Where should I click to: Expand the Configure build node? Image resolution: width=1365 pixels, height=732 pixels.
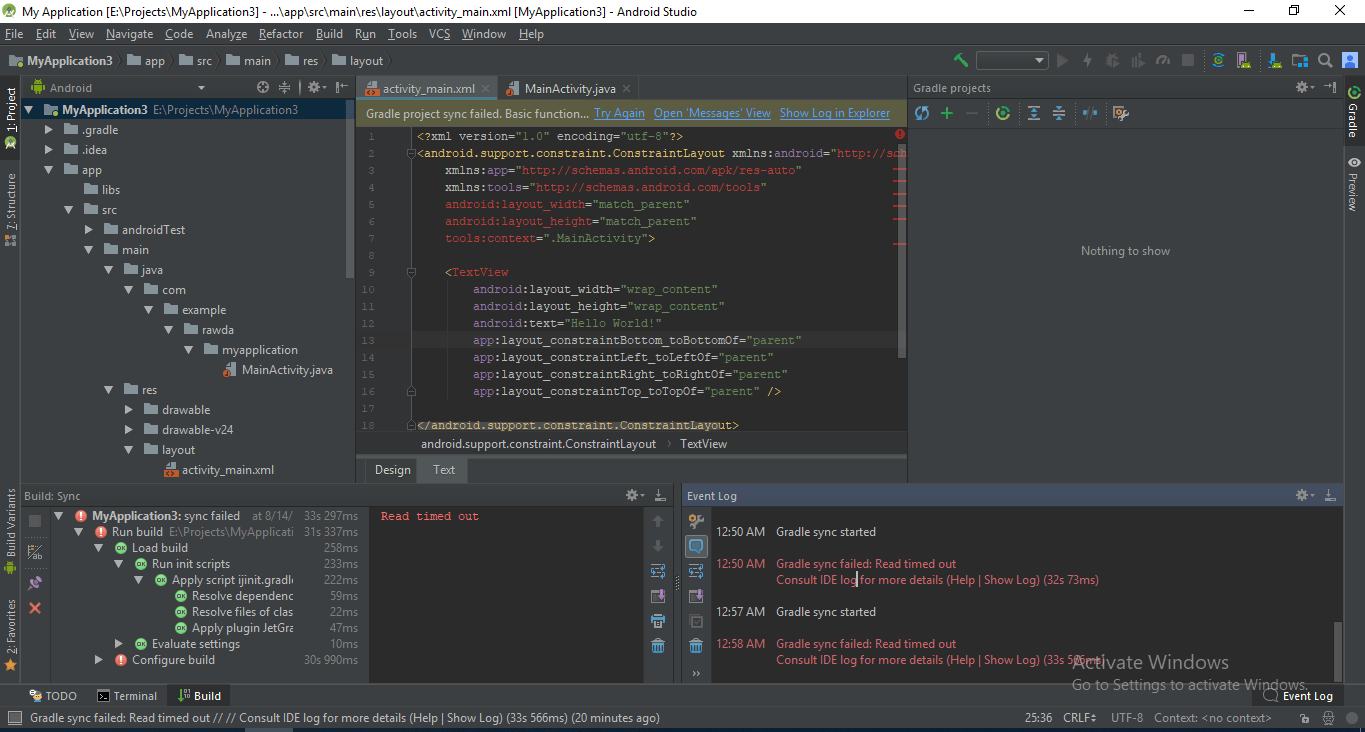(99, 660)
